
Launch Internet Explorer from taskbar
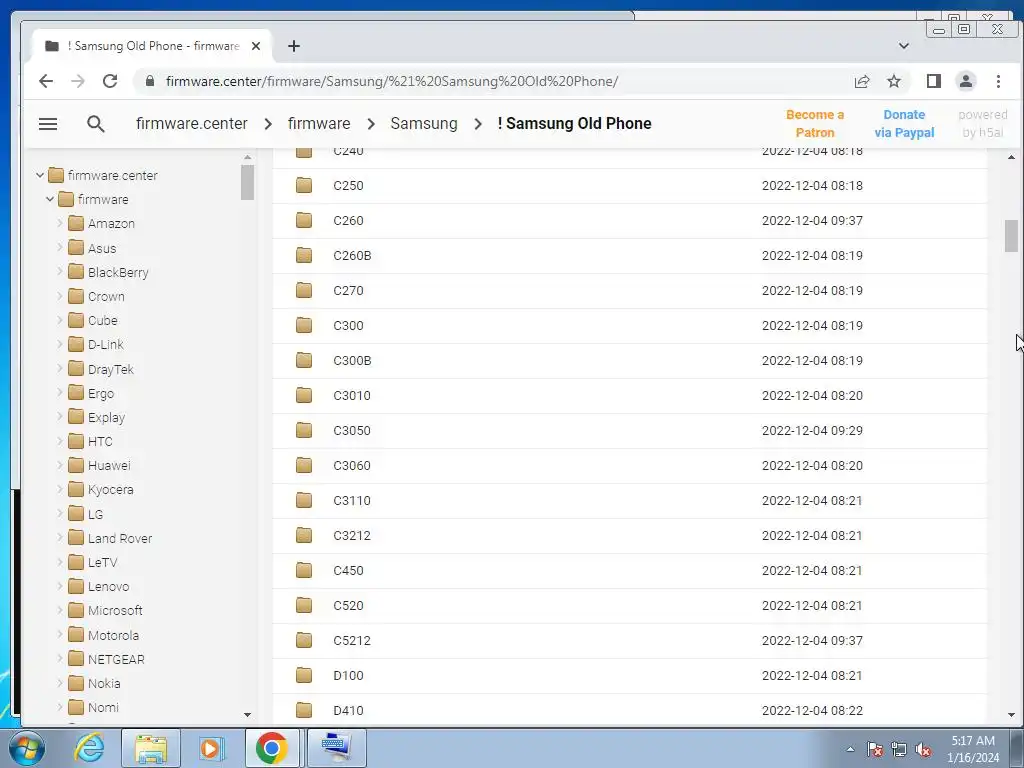[x=89, y=748]
